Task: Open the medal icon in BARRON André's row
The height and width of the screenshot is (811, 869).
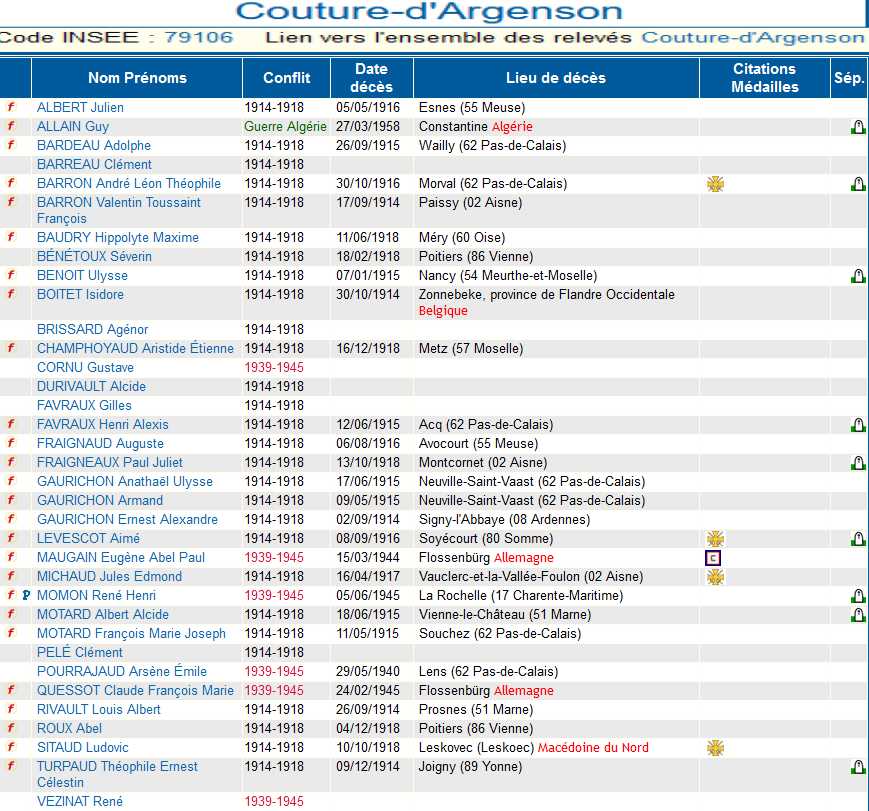Action: [x=715, y=184]
